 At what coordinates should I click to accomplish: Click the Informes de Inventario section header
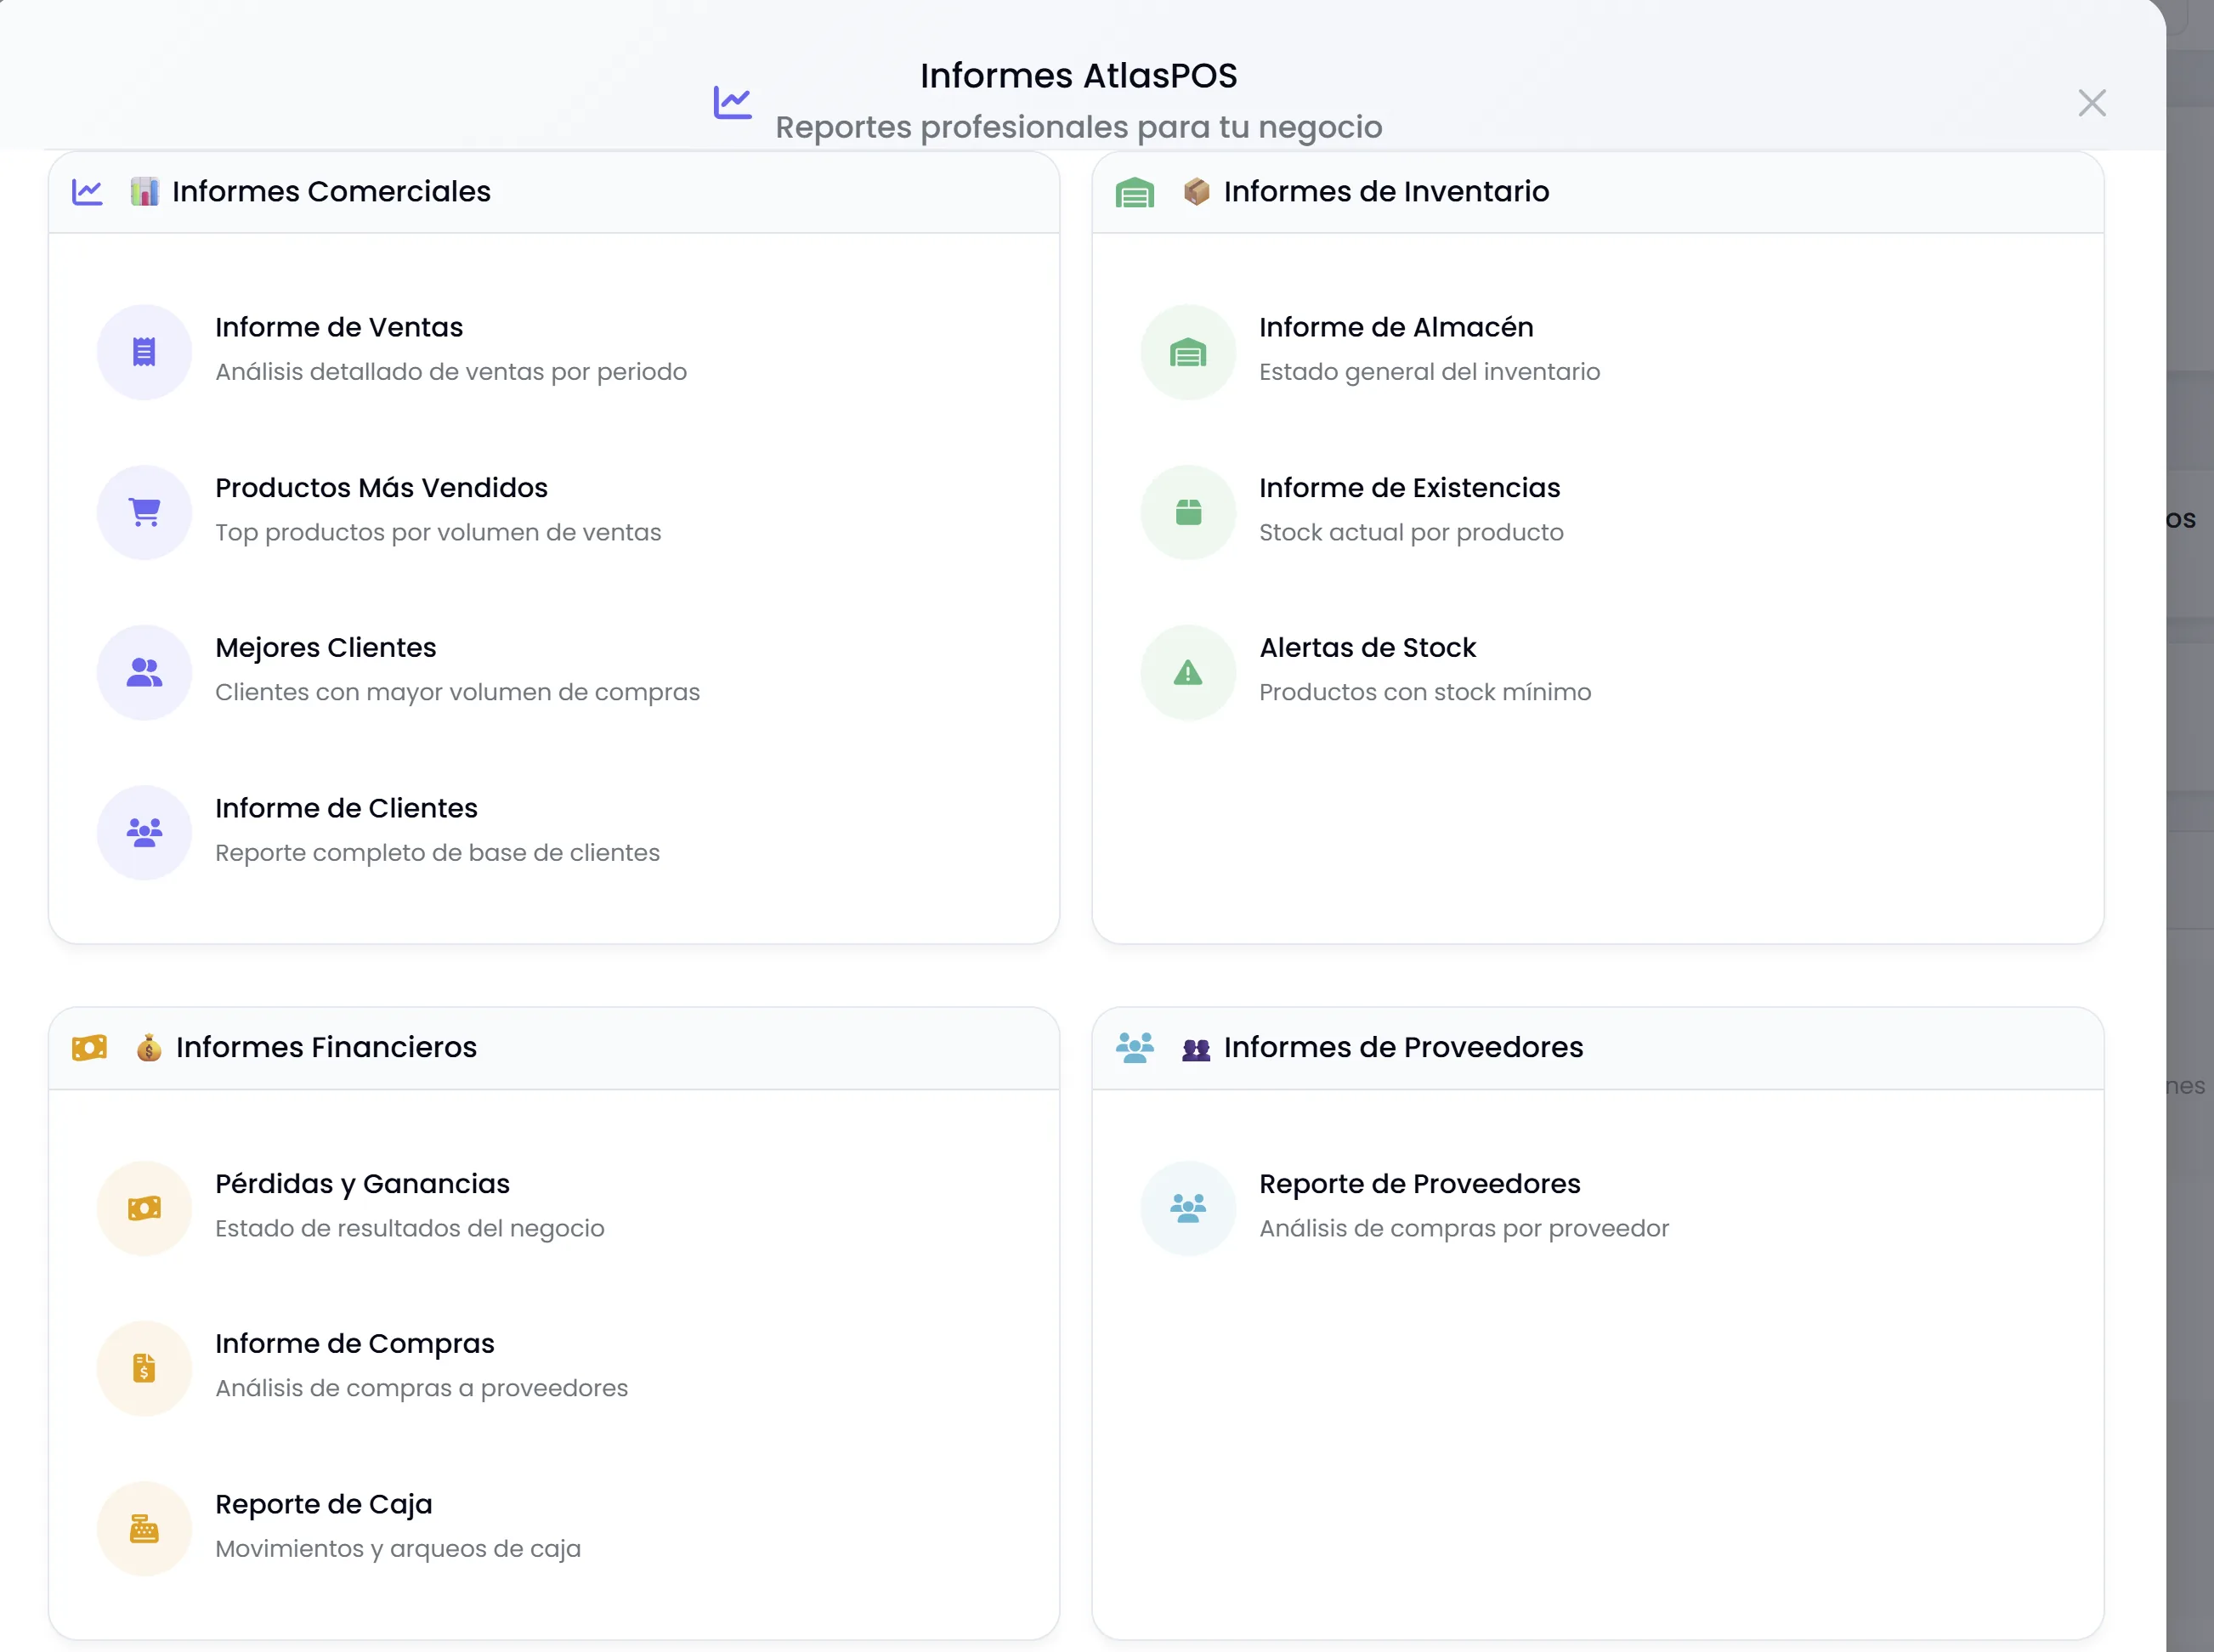(1386, 191)
